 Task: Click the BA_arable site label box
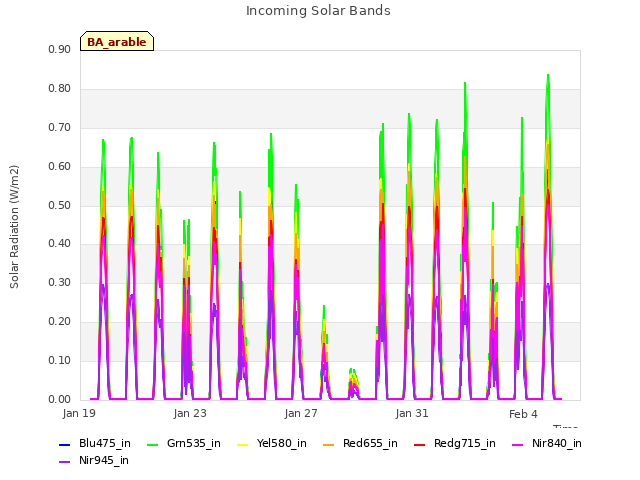pos(117,41)
